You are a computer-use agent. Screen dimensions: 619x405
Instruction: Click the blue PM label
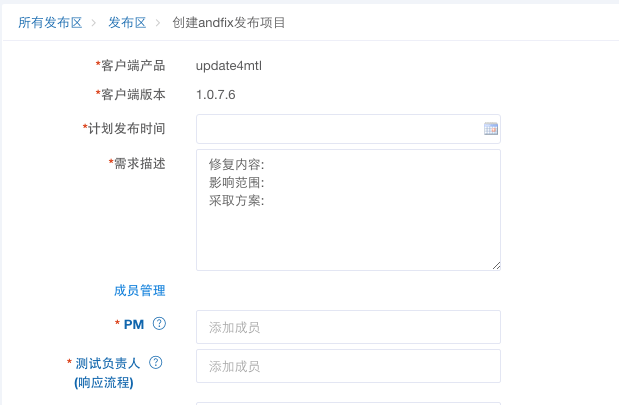click(x=134, y=325)
